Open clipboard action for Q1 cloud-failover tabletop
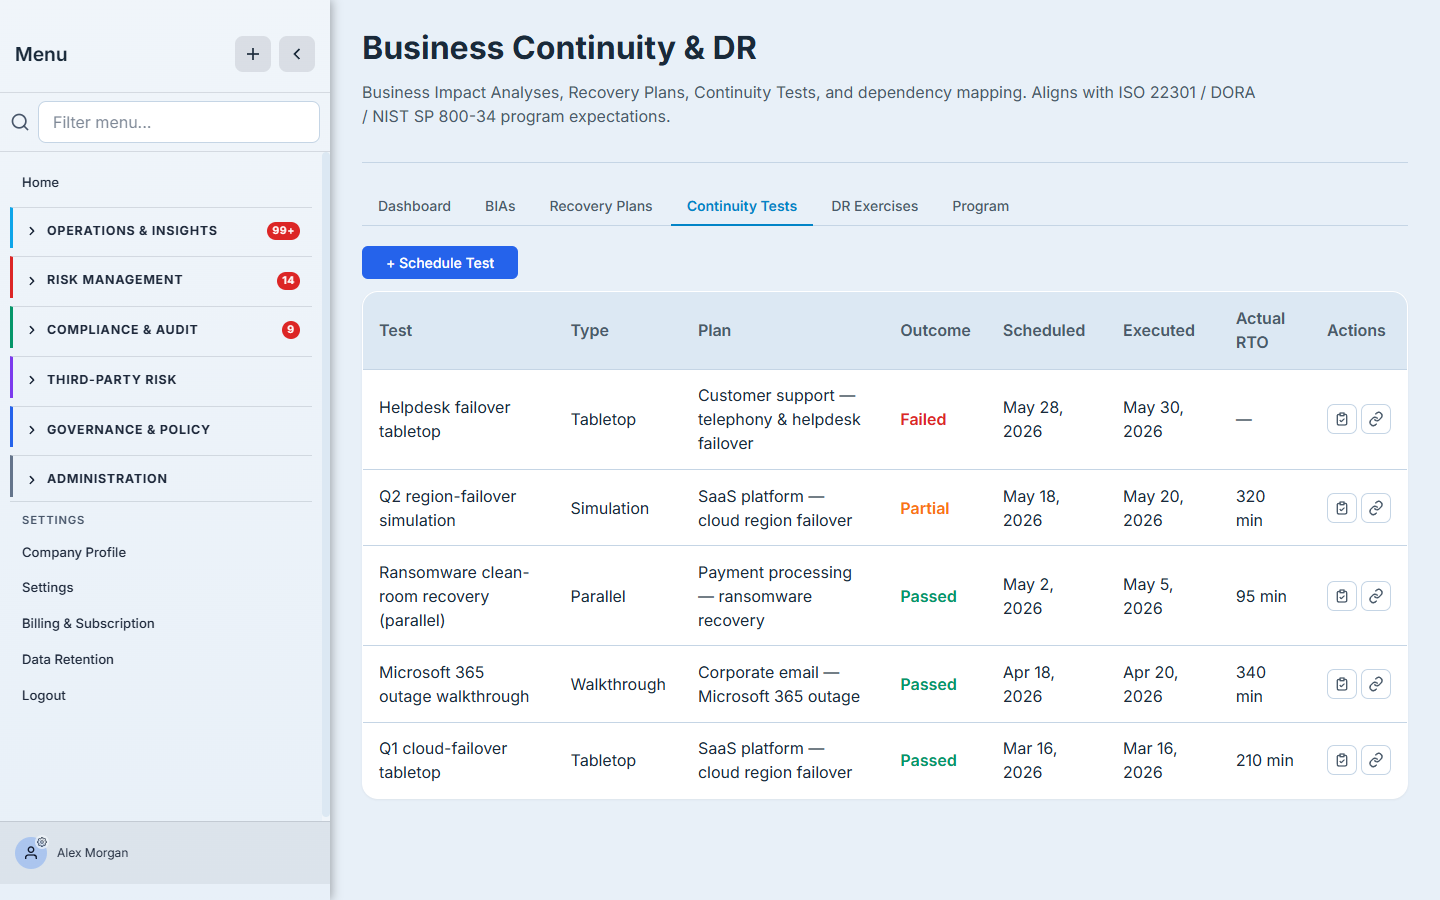 click(x=1342, y=760)
